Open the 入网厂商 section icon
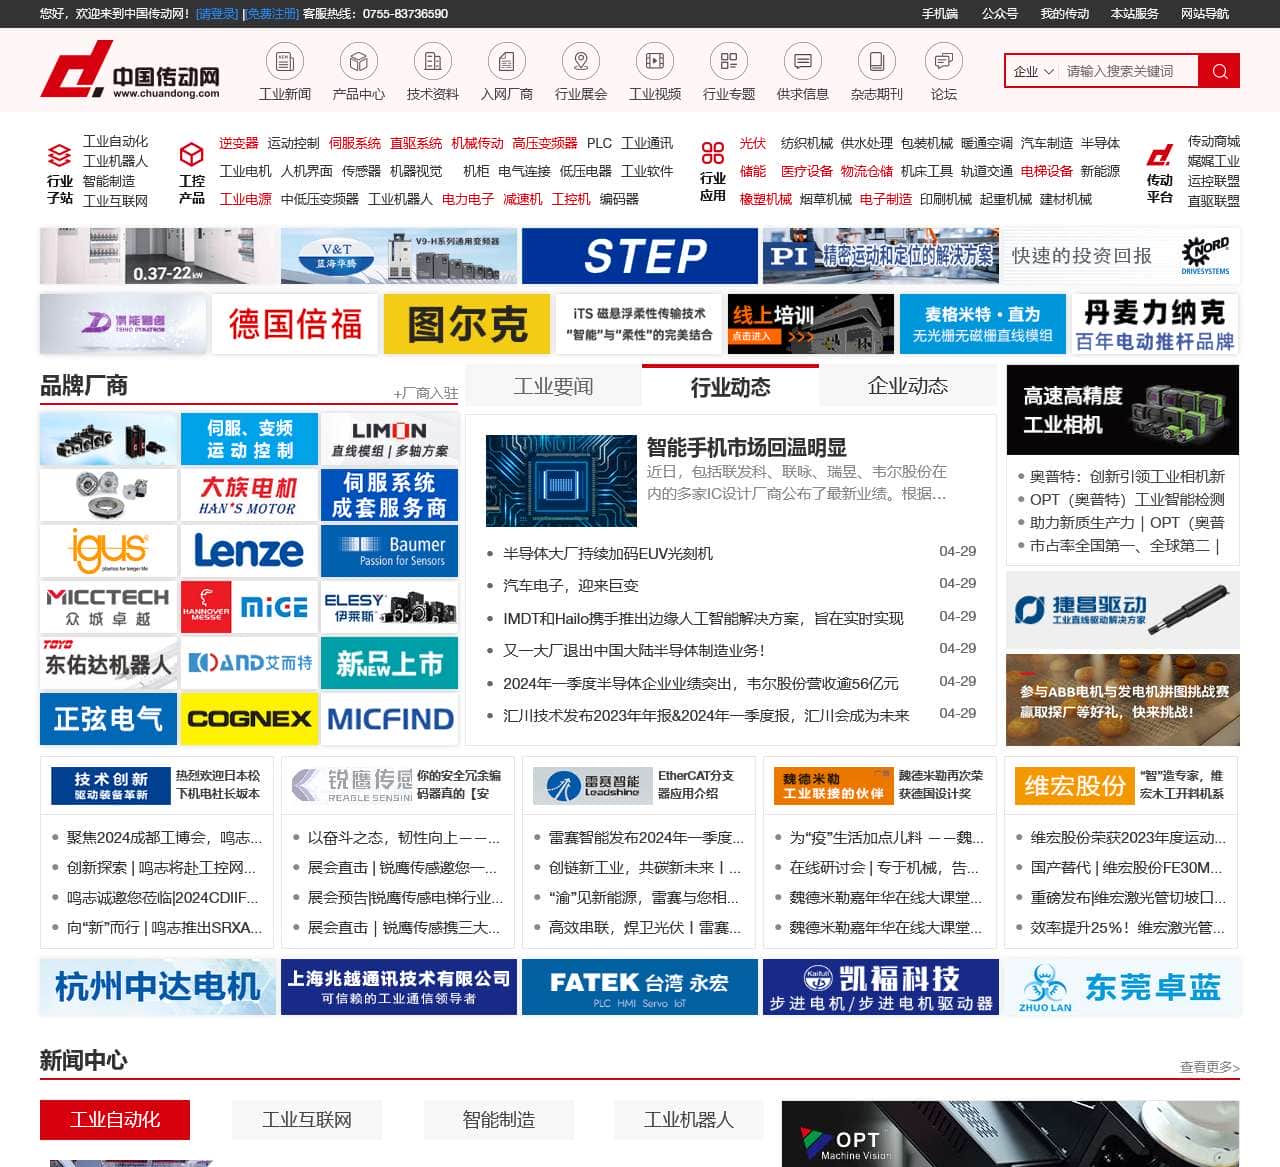The image size is (1280, 1167). pyautogui.click(x=507, y=63)
